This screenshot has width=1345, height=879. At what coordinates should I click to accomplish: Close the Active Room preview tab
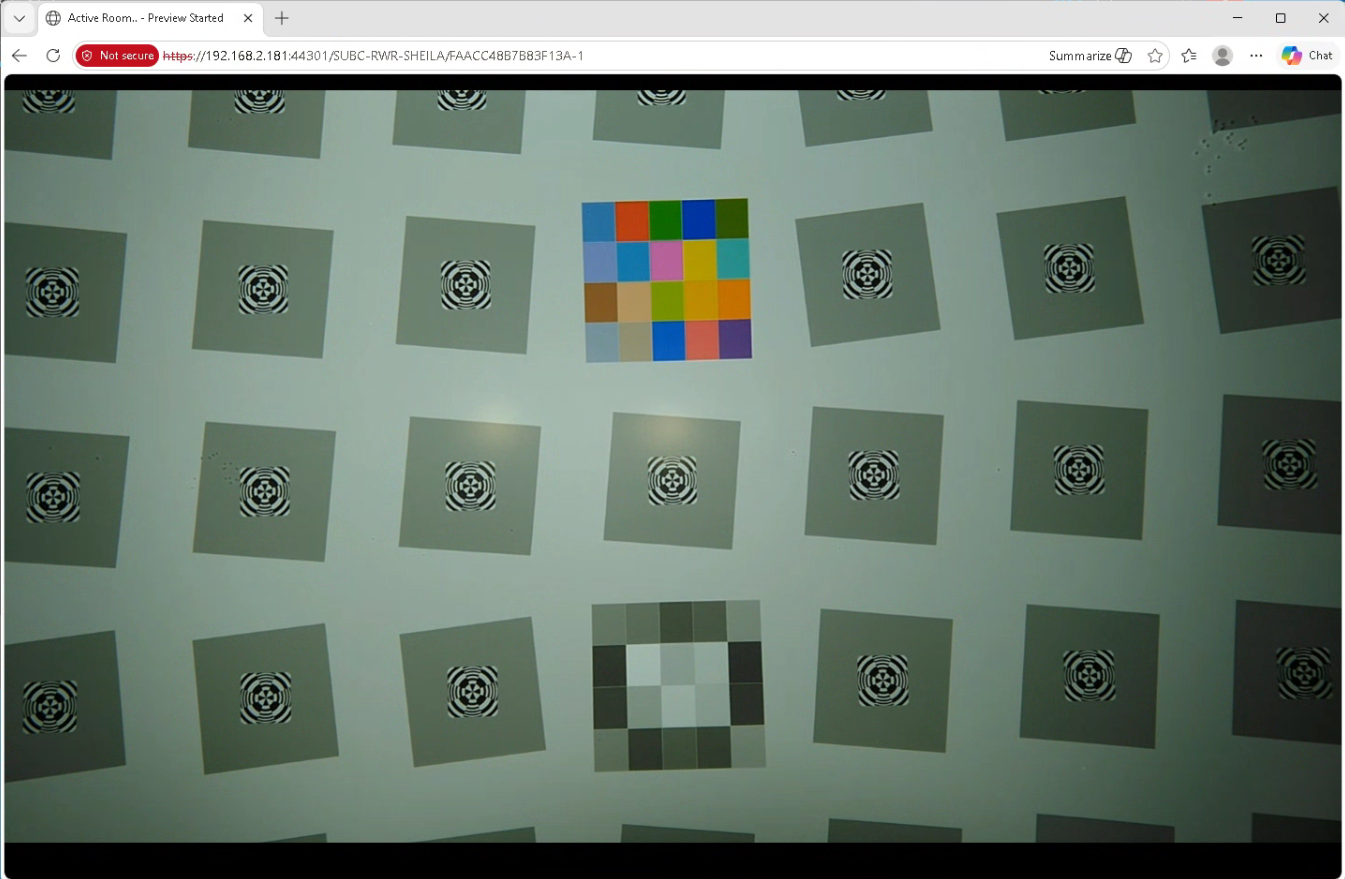pos(248,18)
